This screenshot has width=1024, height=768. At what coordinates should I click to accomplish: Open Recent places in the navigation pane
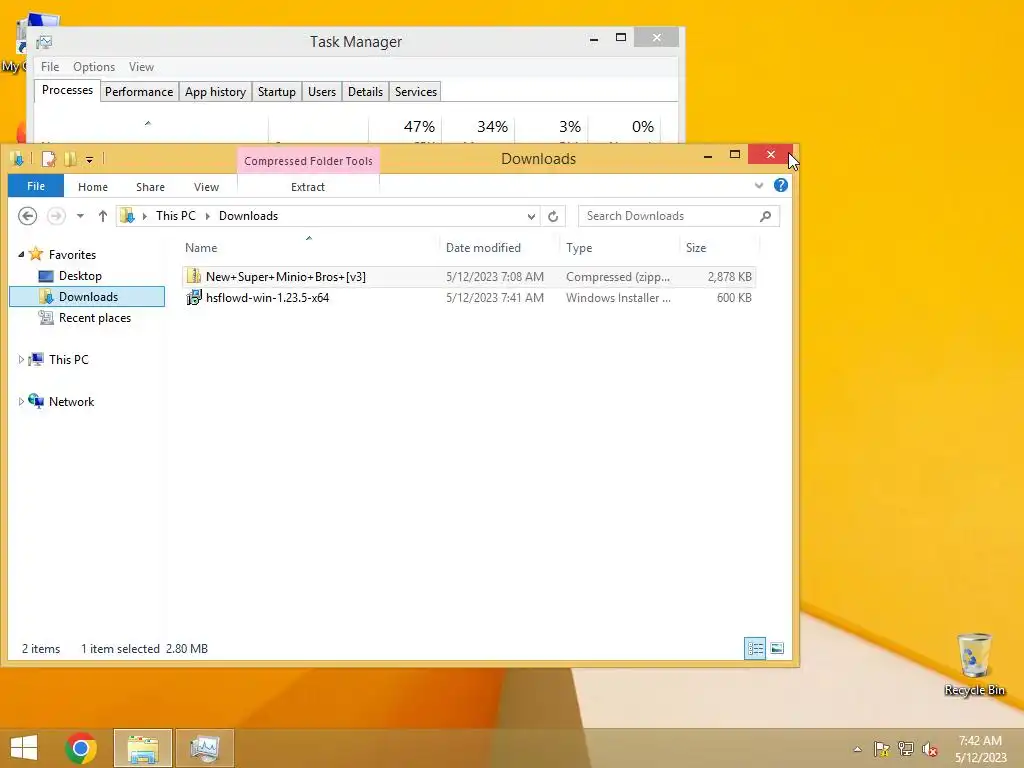[85, 317]
